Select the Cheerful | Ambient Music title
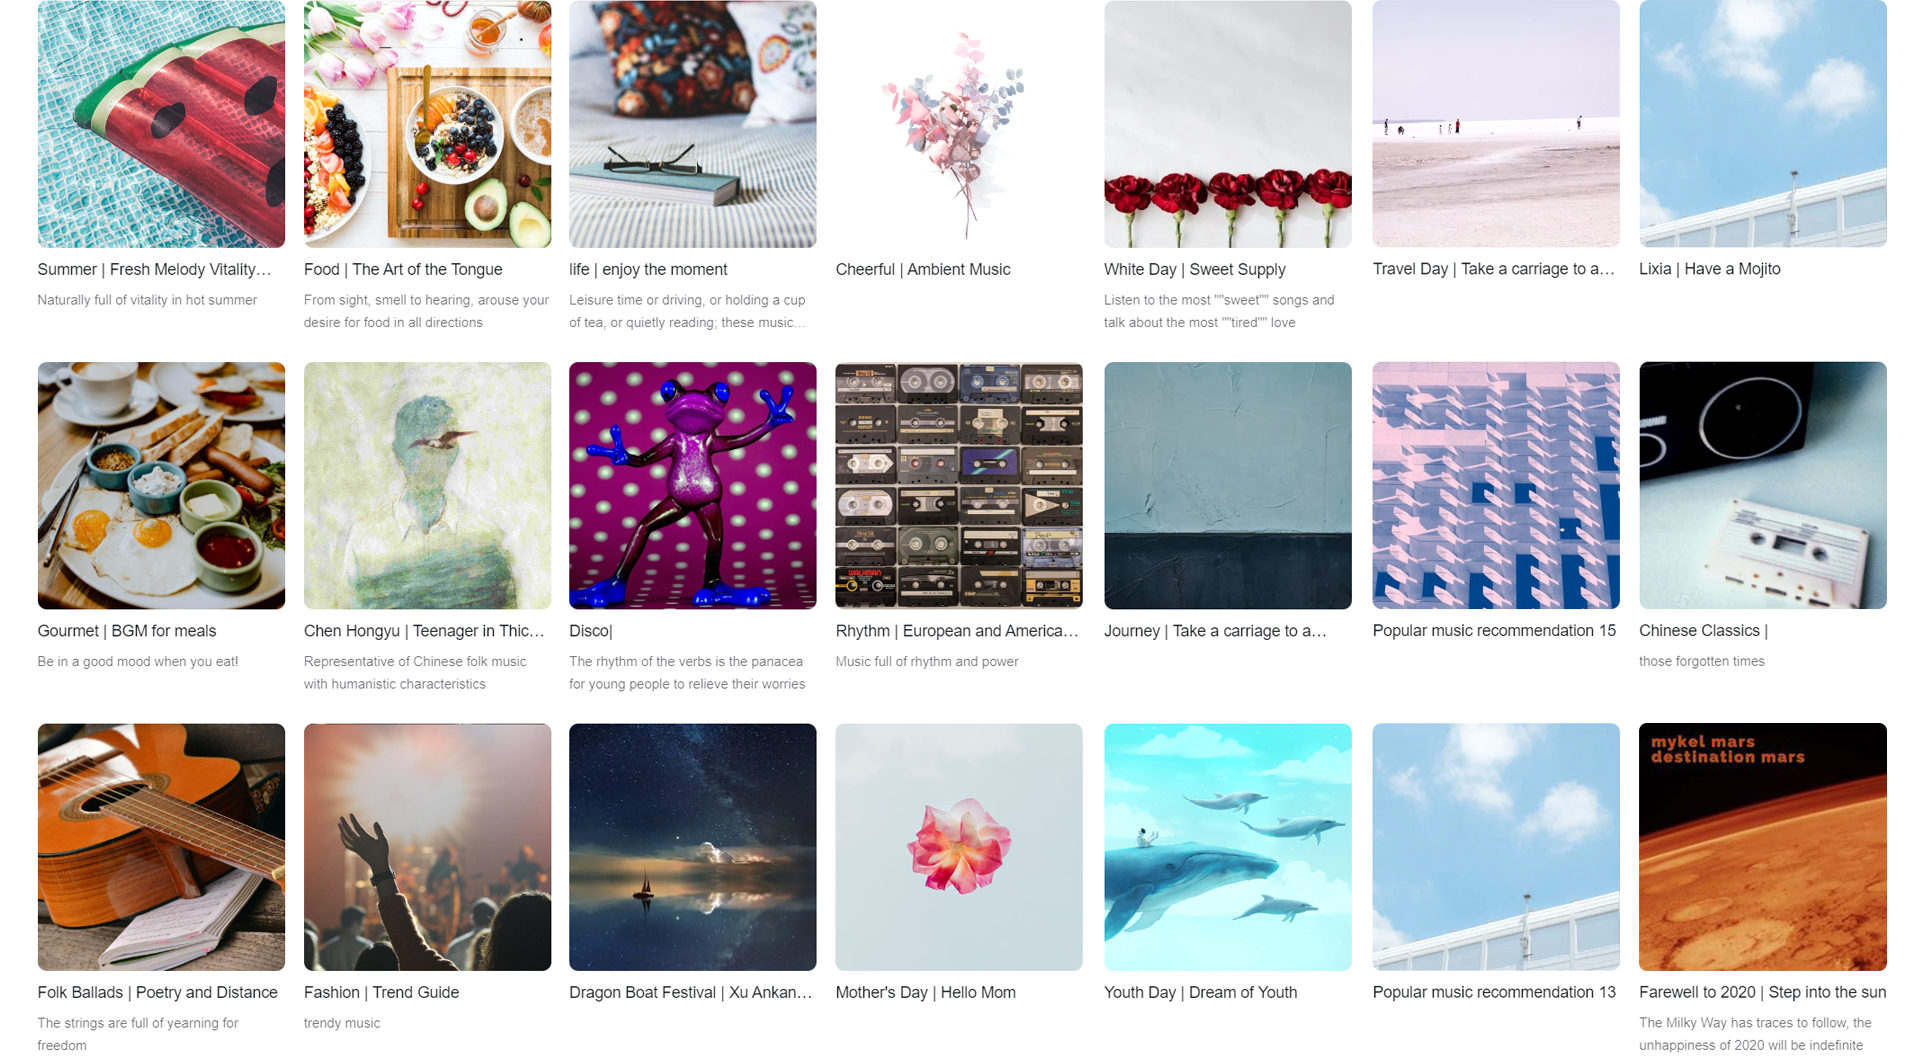 tap(923, 269)
